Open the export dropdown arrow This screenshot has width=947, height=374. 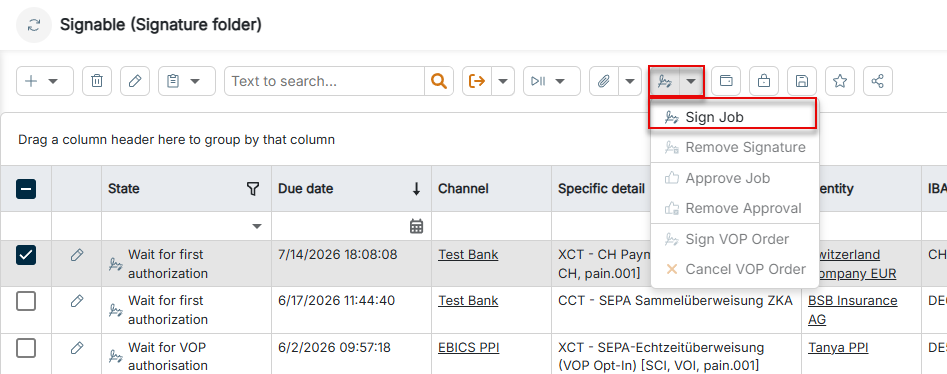coord(502,81)
